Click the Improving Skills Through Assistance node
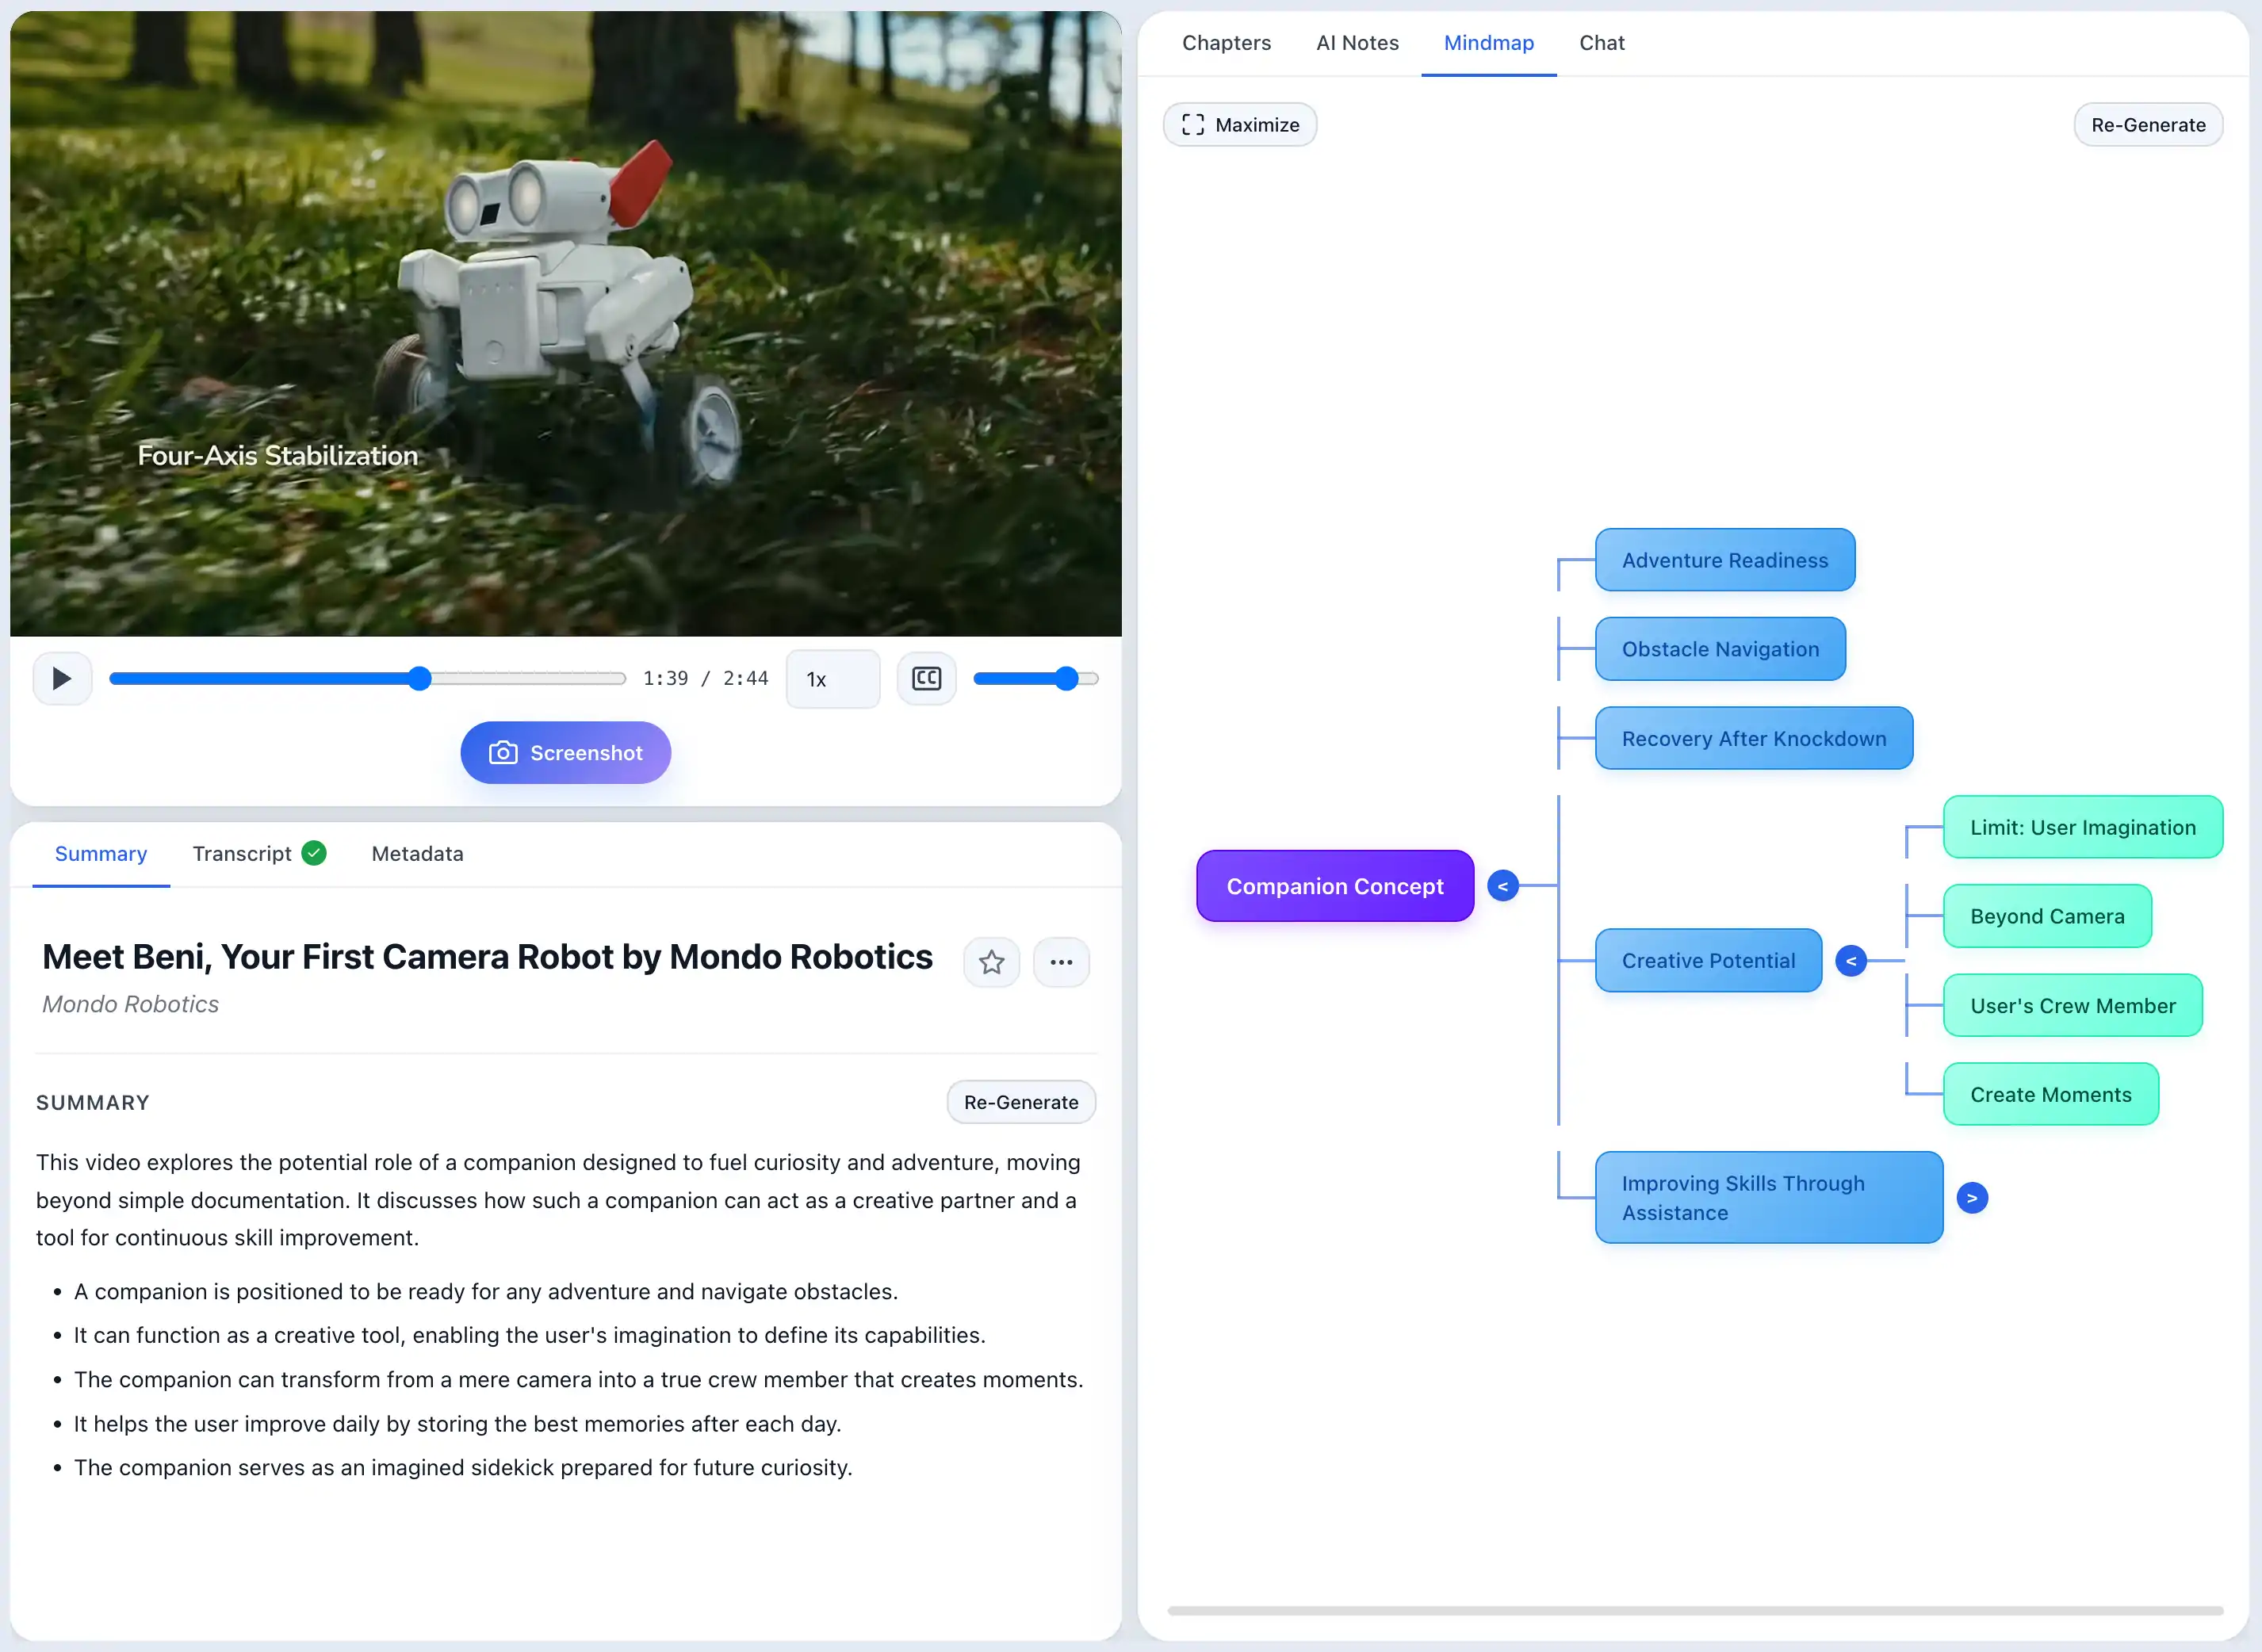Screen dimensions: 2262x1652 coord(1769,1198)
